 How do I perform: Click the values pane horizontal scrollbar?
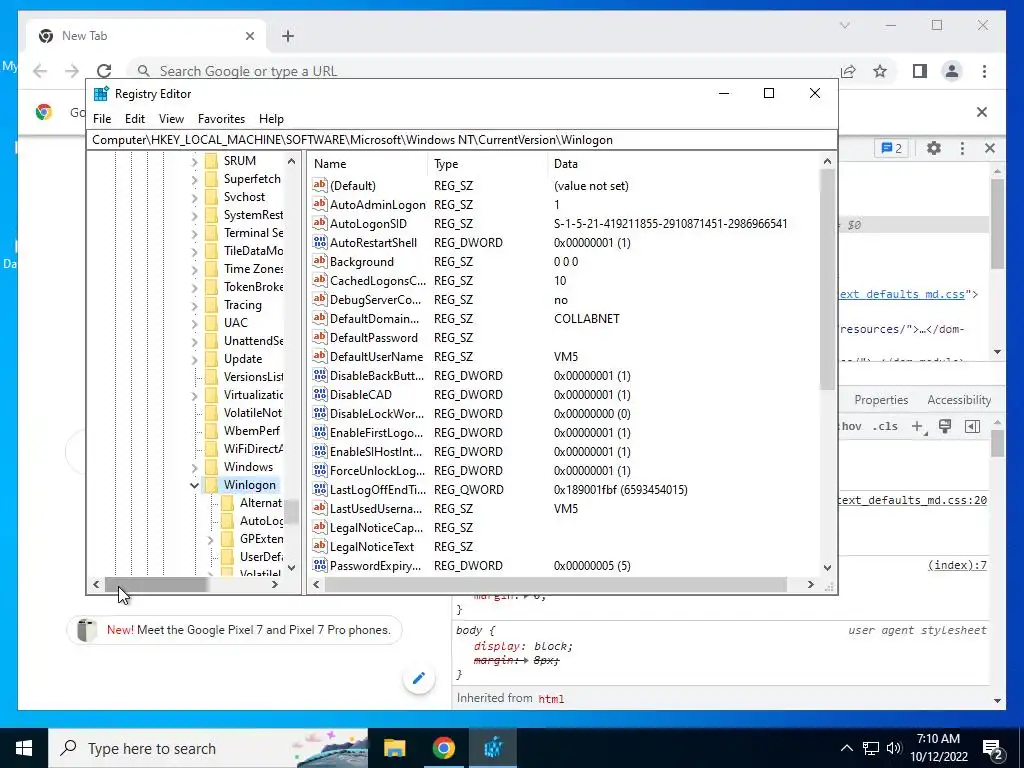click(x=555, y=584)
